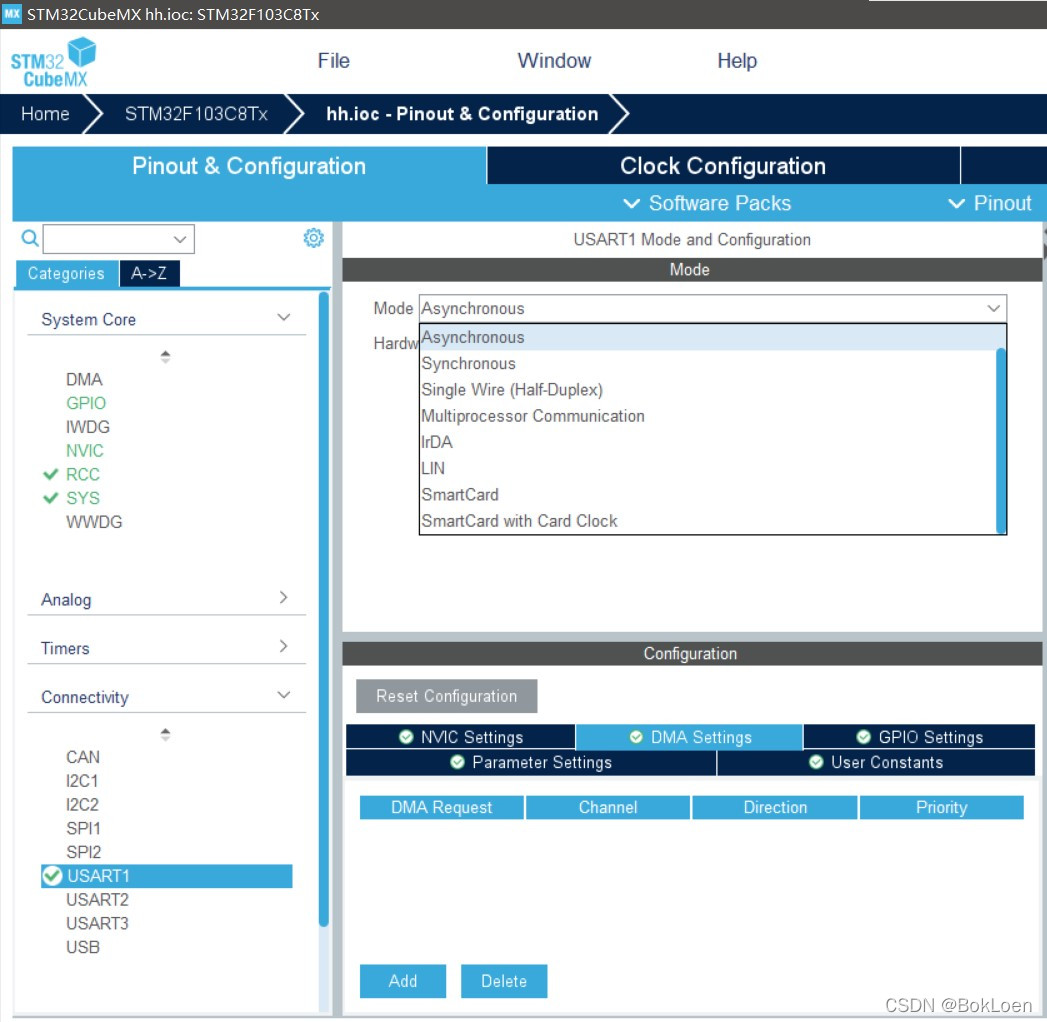Select DMA in System Core
The image size is (1047, 1022).
(84, 380)
